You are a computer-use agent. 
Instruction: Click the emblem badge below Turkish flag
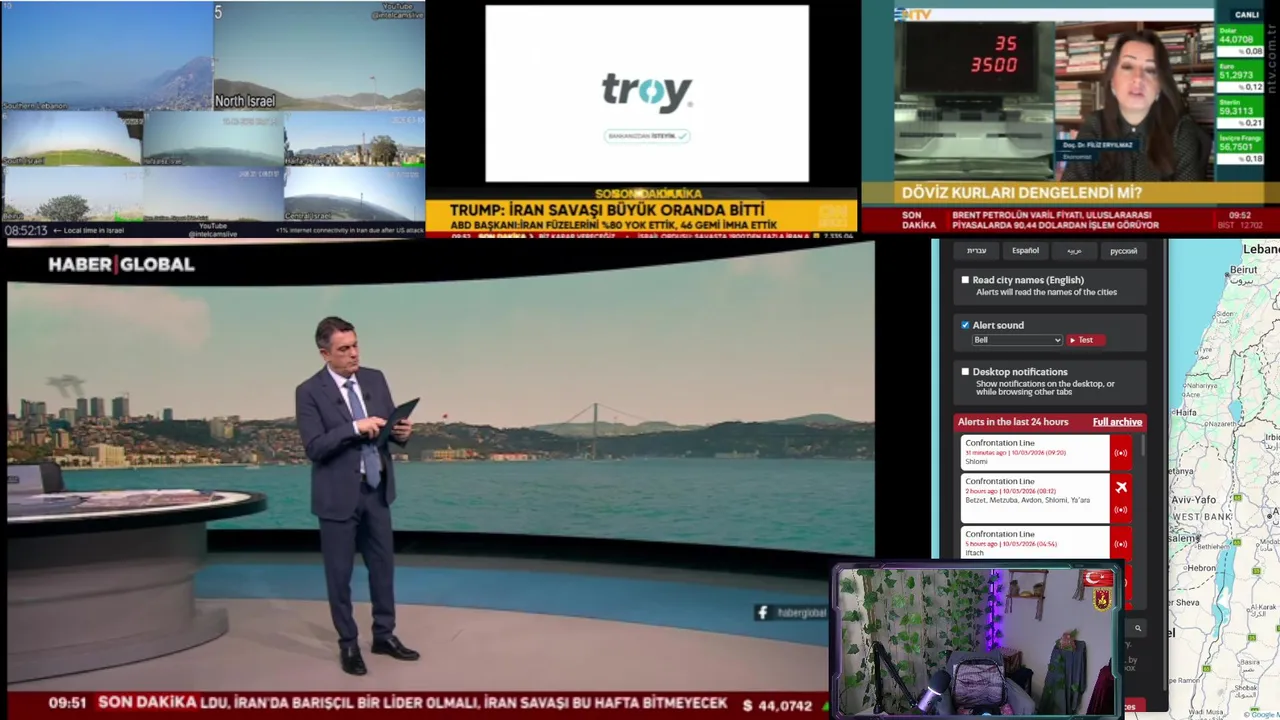(x=1103, y=600)
